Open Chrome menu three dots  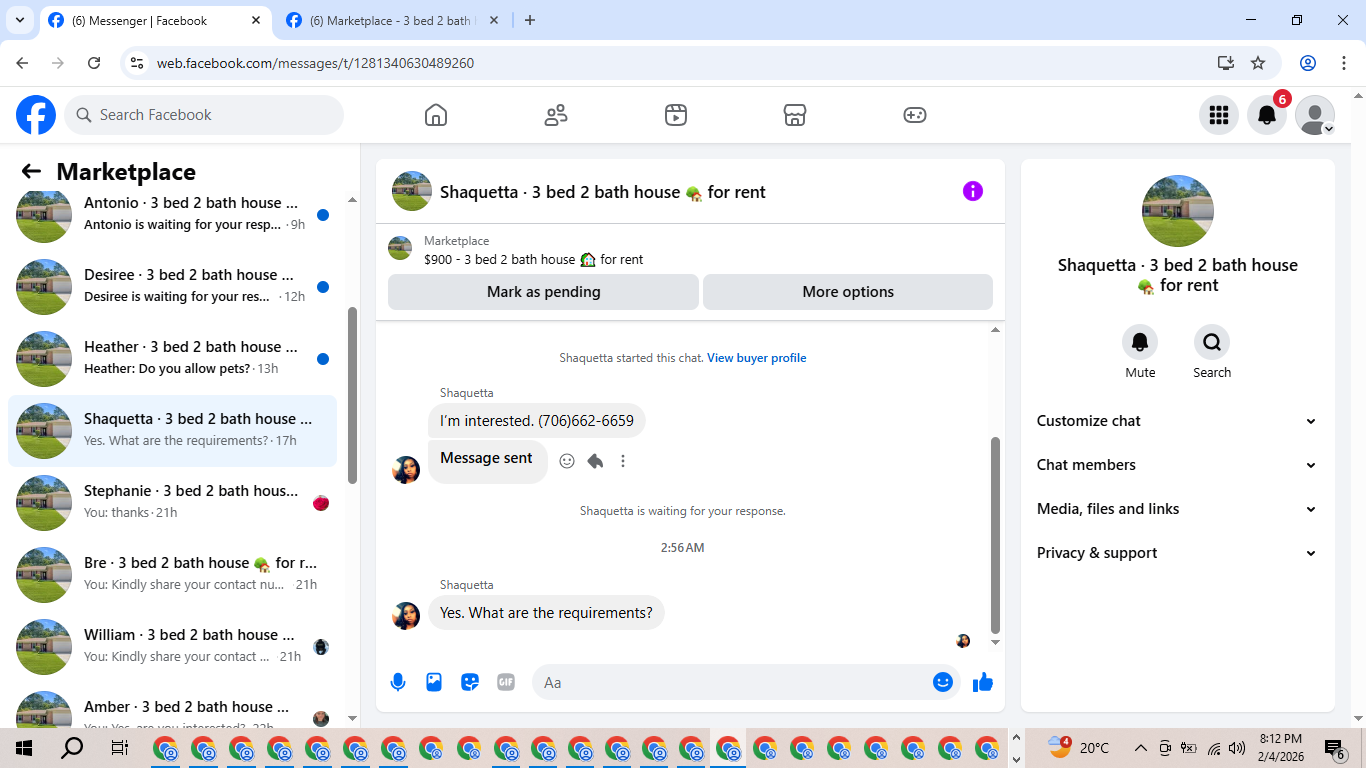click(x=1343, y=63)
